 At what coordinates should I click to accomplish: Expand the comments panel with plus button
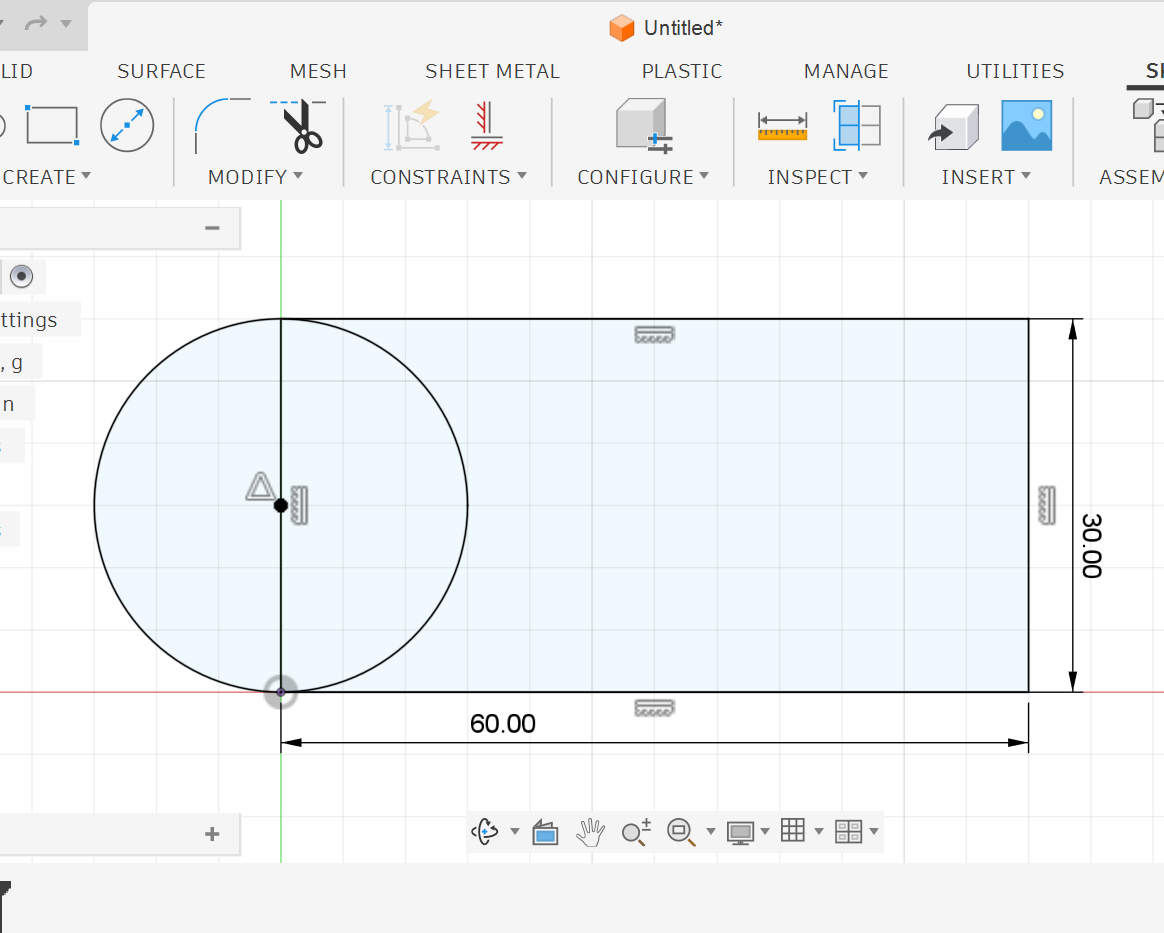212,834
